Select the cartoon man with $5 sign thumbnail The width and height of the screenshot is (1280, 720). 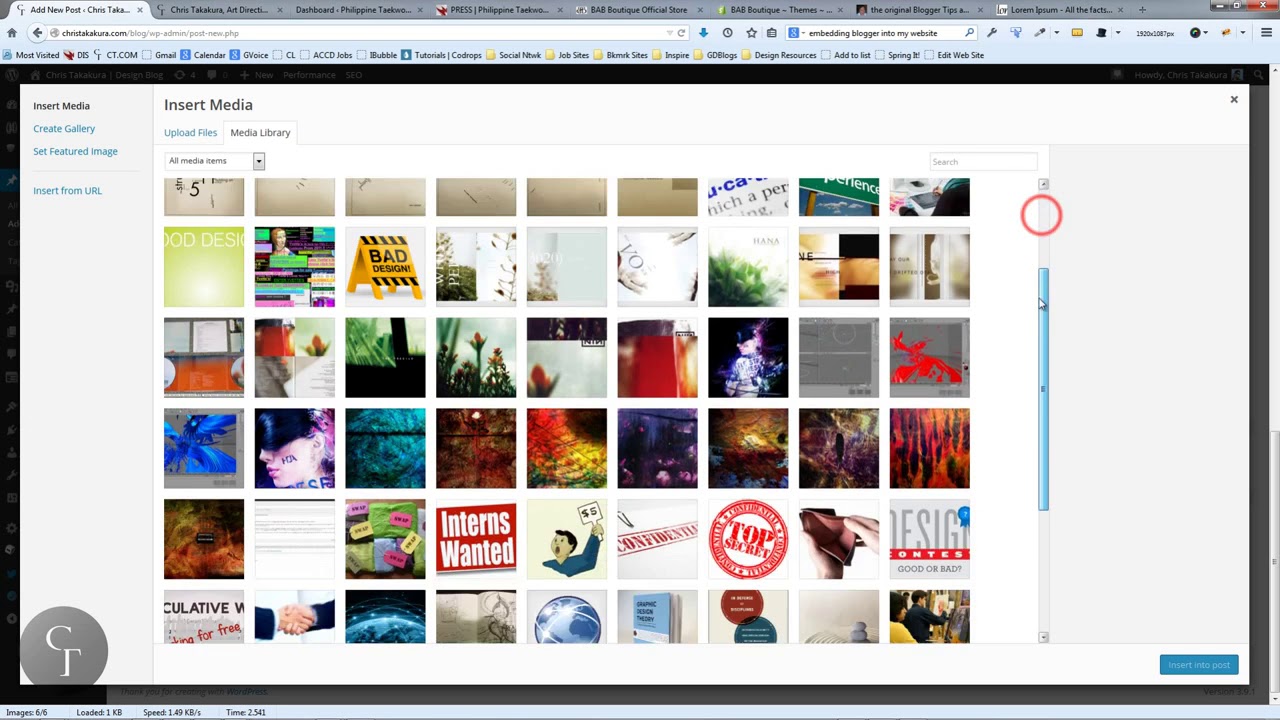tap(566, 539)
